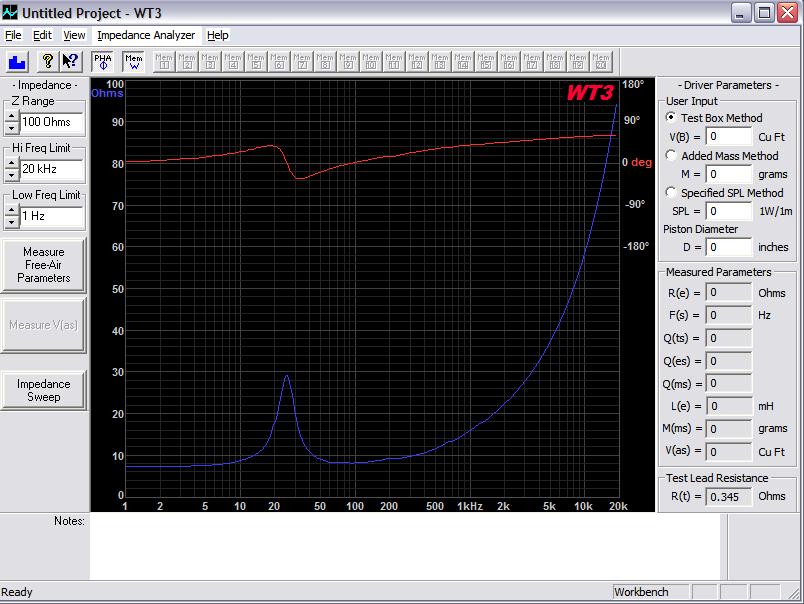Click the V(B) box volume input field
This screenshot has width=804, height=604.
[729, 136]
